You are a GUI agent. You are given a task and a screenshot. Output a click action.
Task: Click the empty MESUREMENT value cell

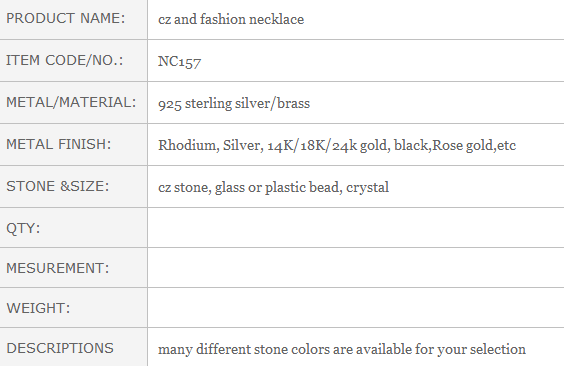pos(356,267)
